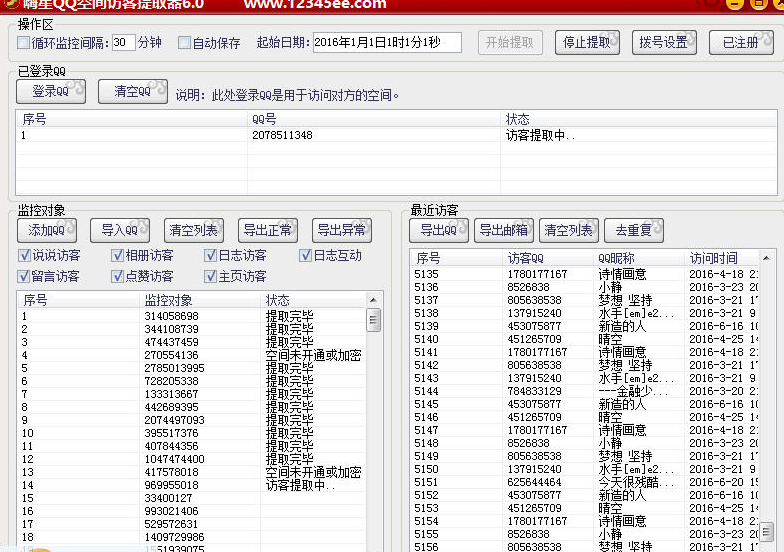Image resolution: width=784 pixels, height=552 pixels.
Task: Click the 状态 header in logged-in QQ table
Action: [x=638, y=119]
